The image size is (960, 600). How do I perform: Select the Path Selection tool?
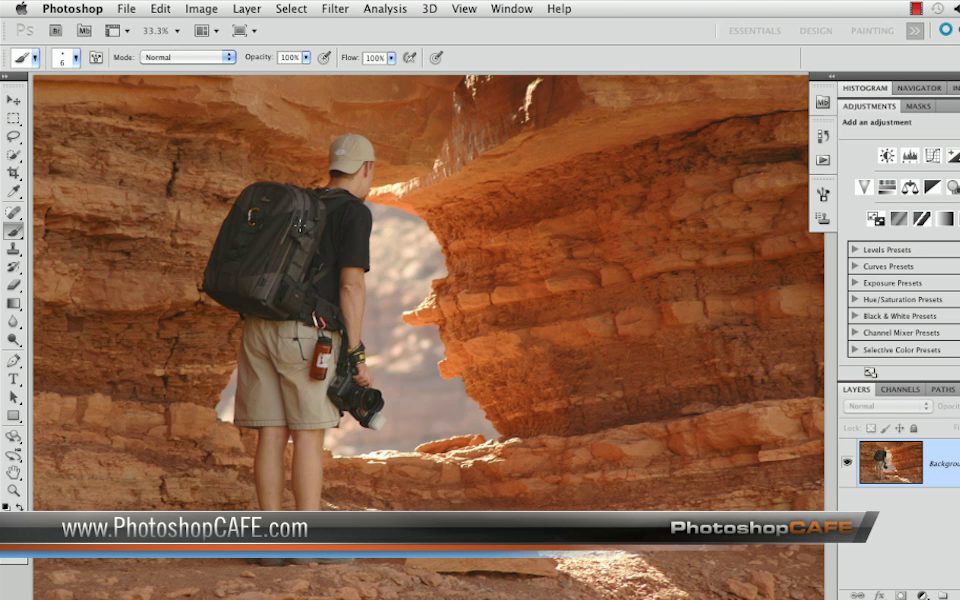(x=13, y=397)
